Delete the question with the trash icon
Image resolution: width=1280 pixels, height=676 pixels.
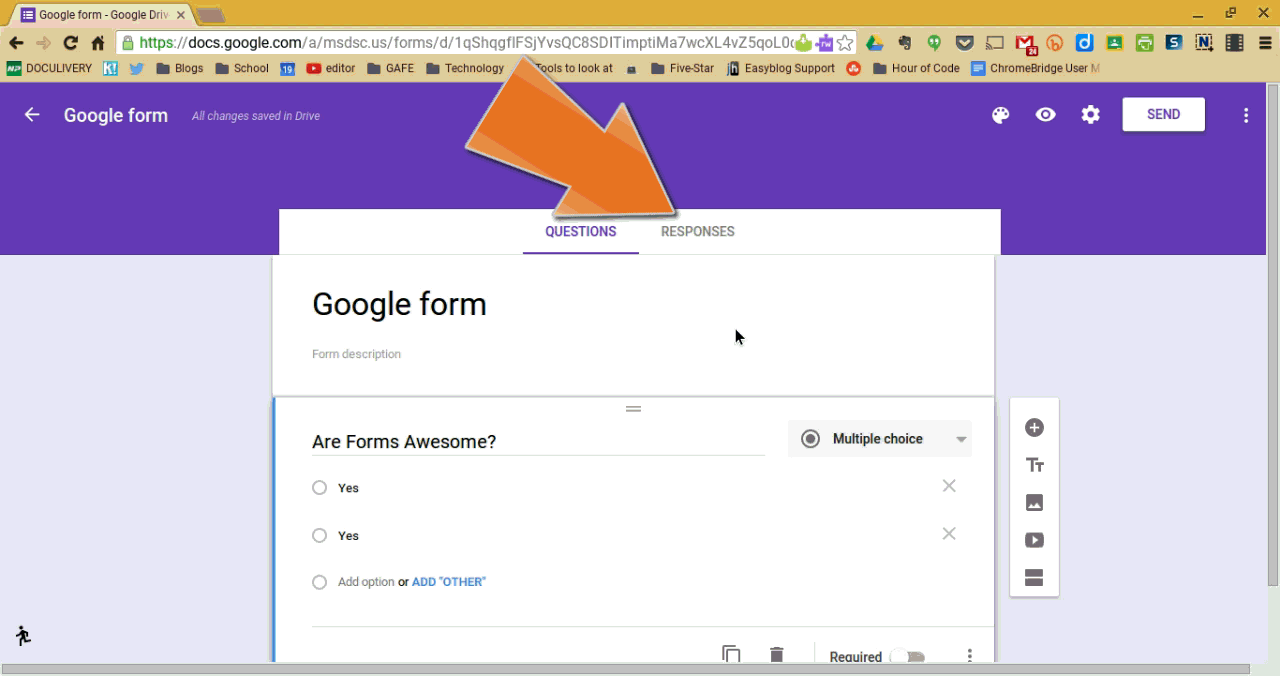[x=776, y=653]
